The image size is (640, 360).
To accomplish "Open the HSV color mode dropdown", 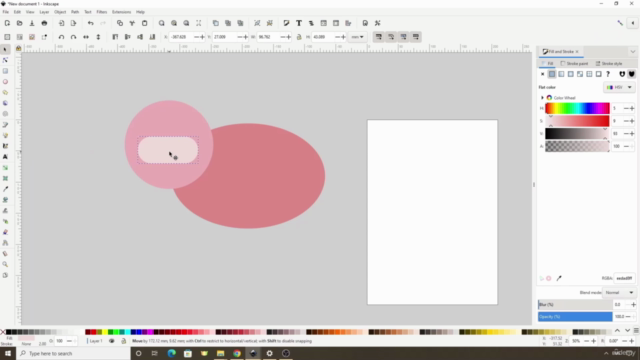I will pos(619,87).
